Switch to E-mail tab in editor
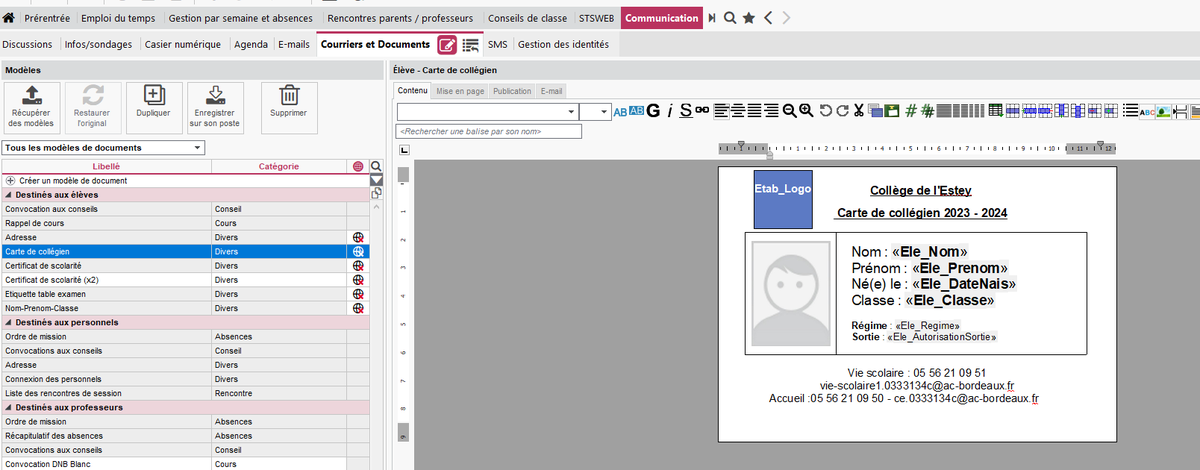1200x470 pixels. (552, 90)
